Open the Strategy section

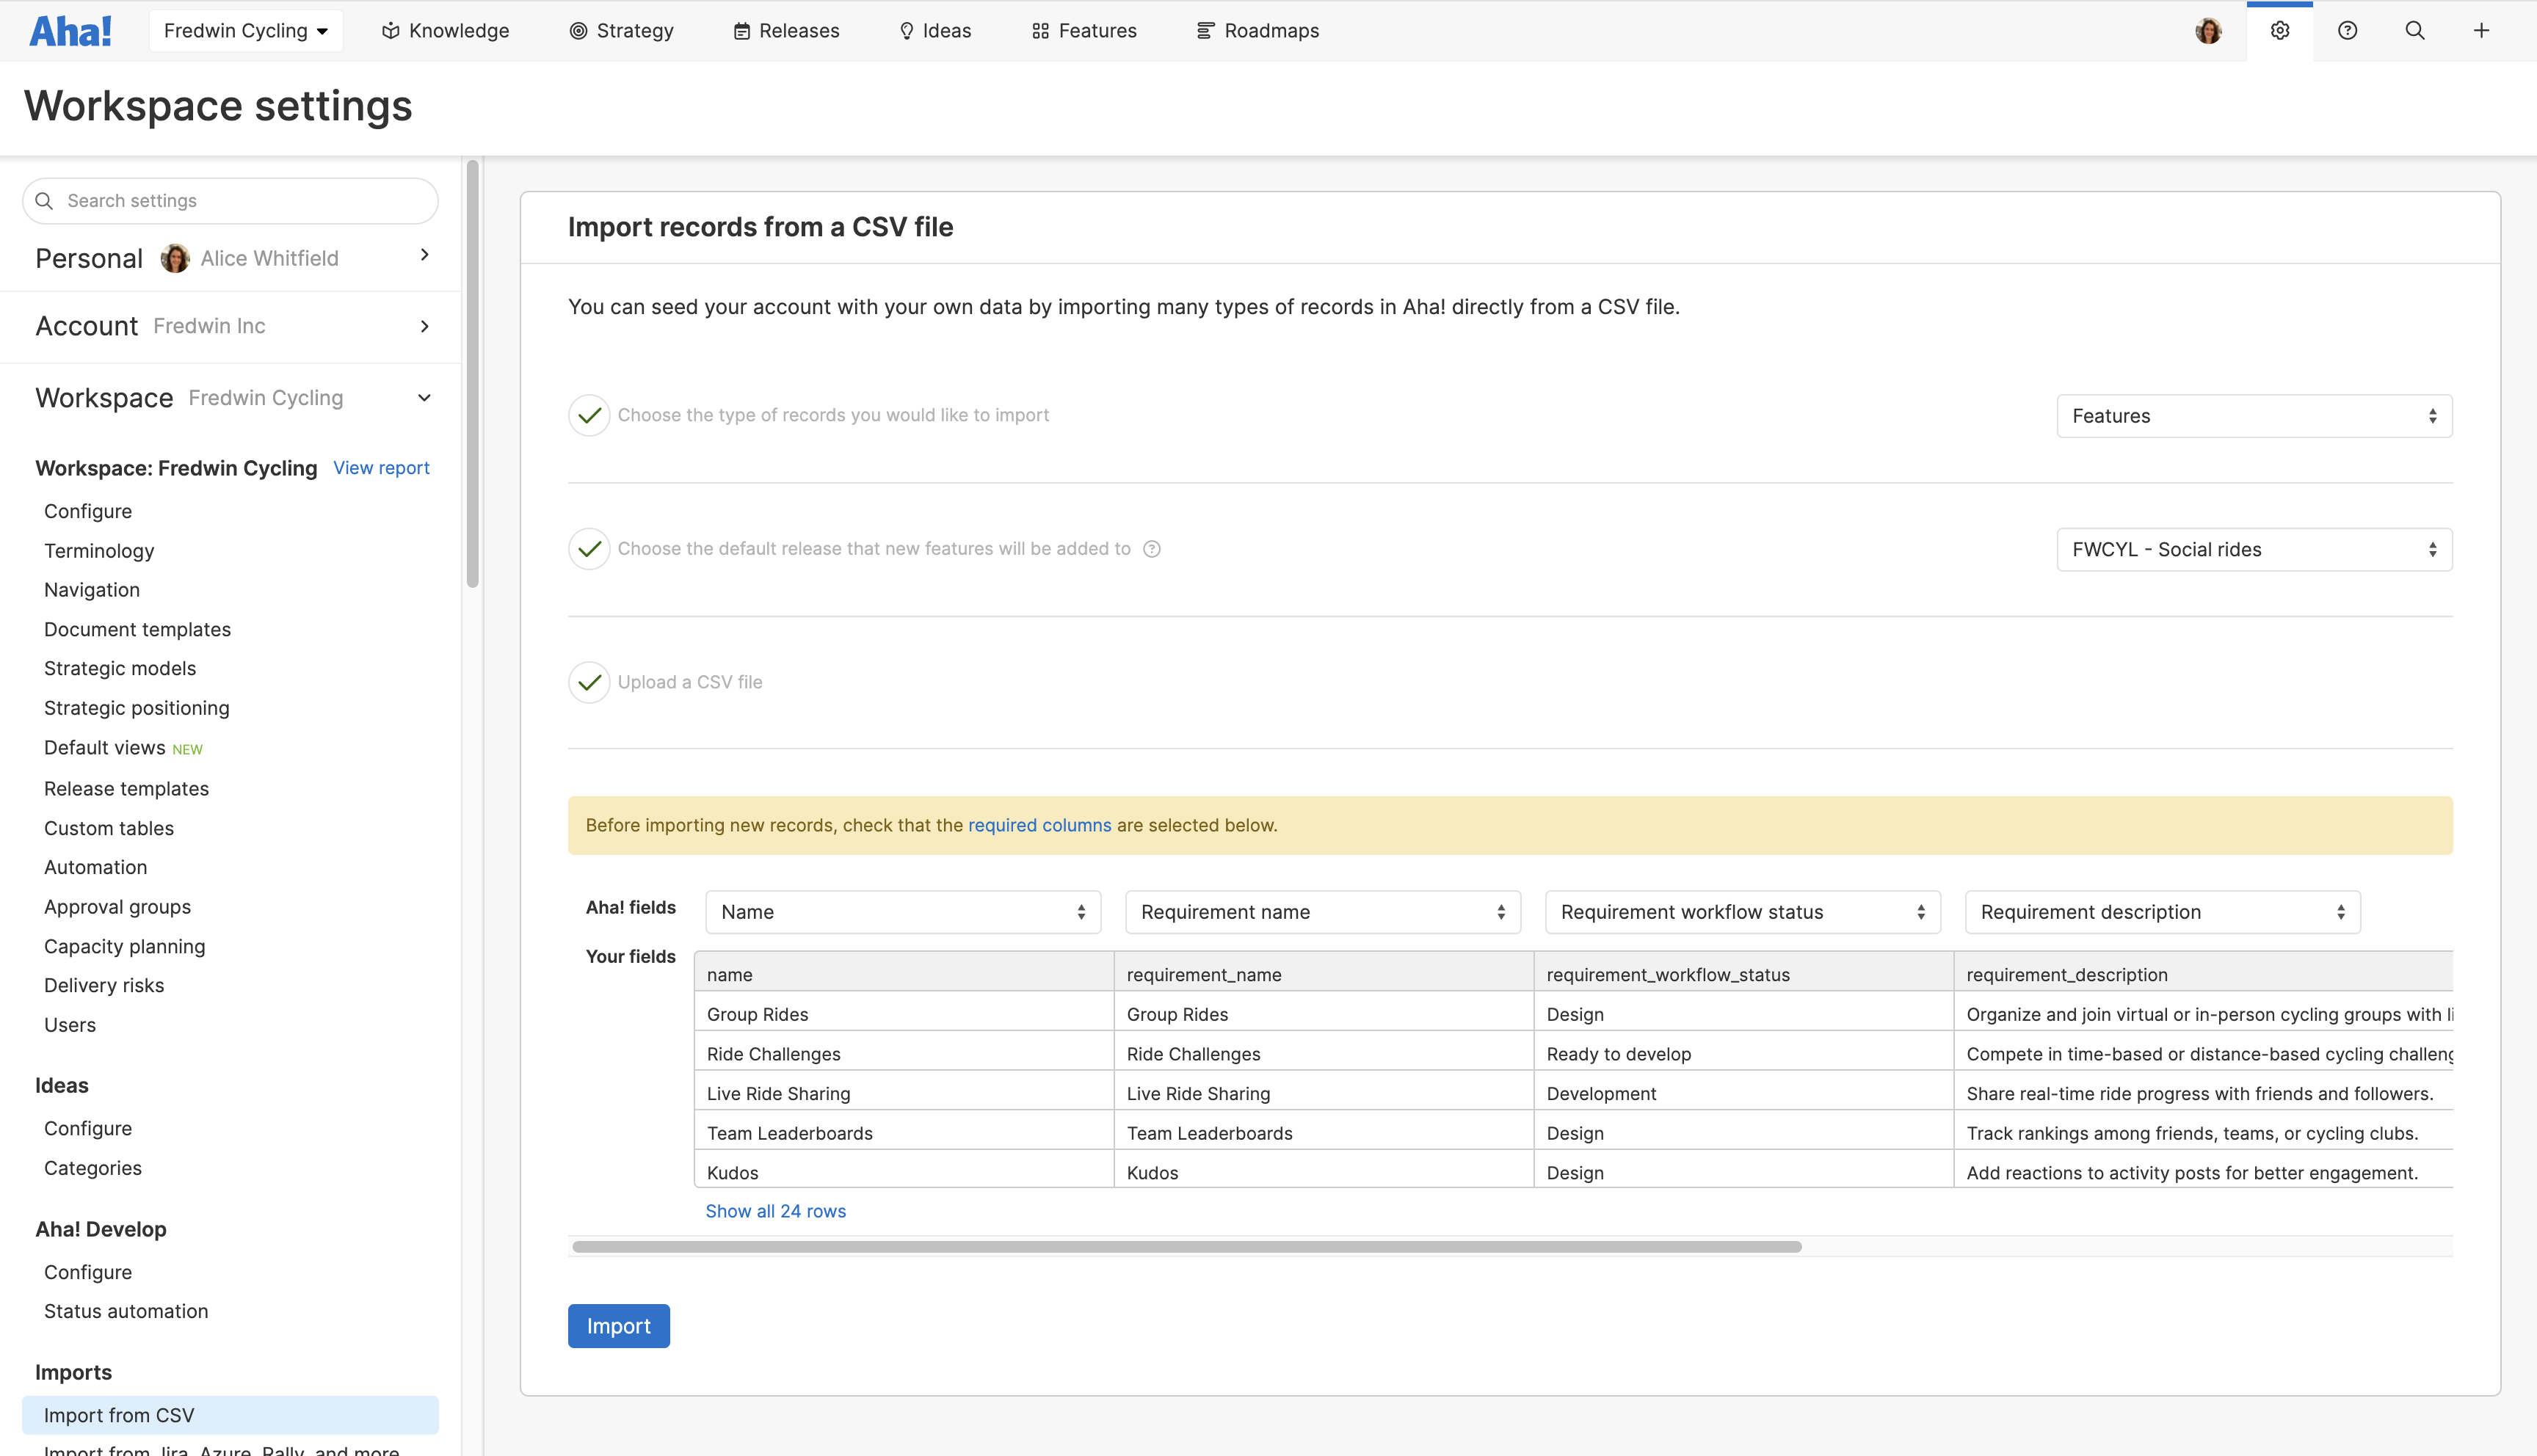pos(620,30)
